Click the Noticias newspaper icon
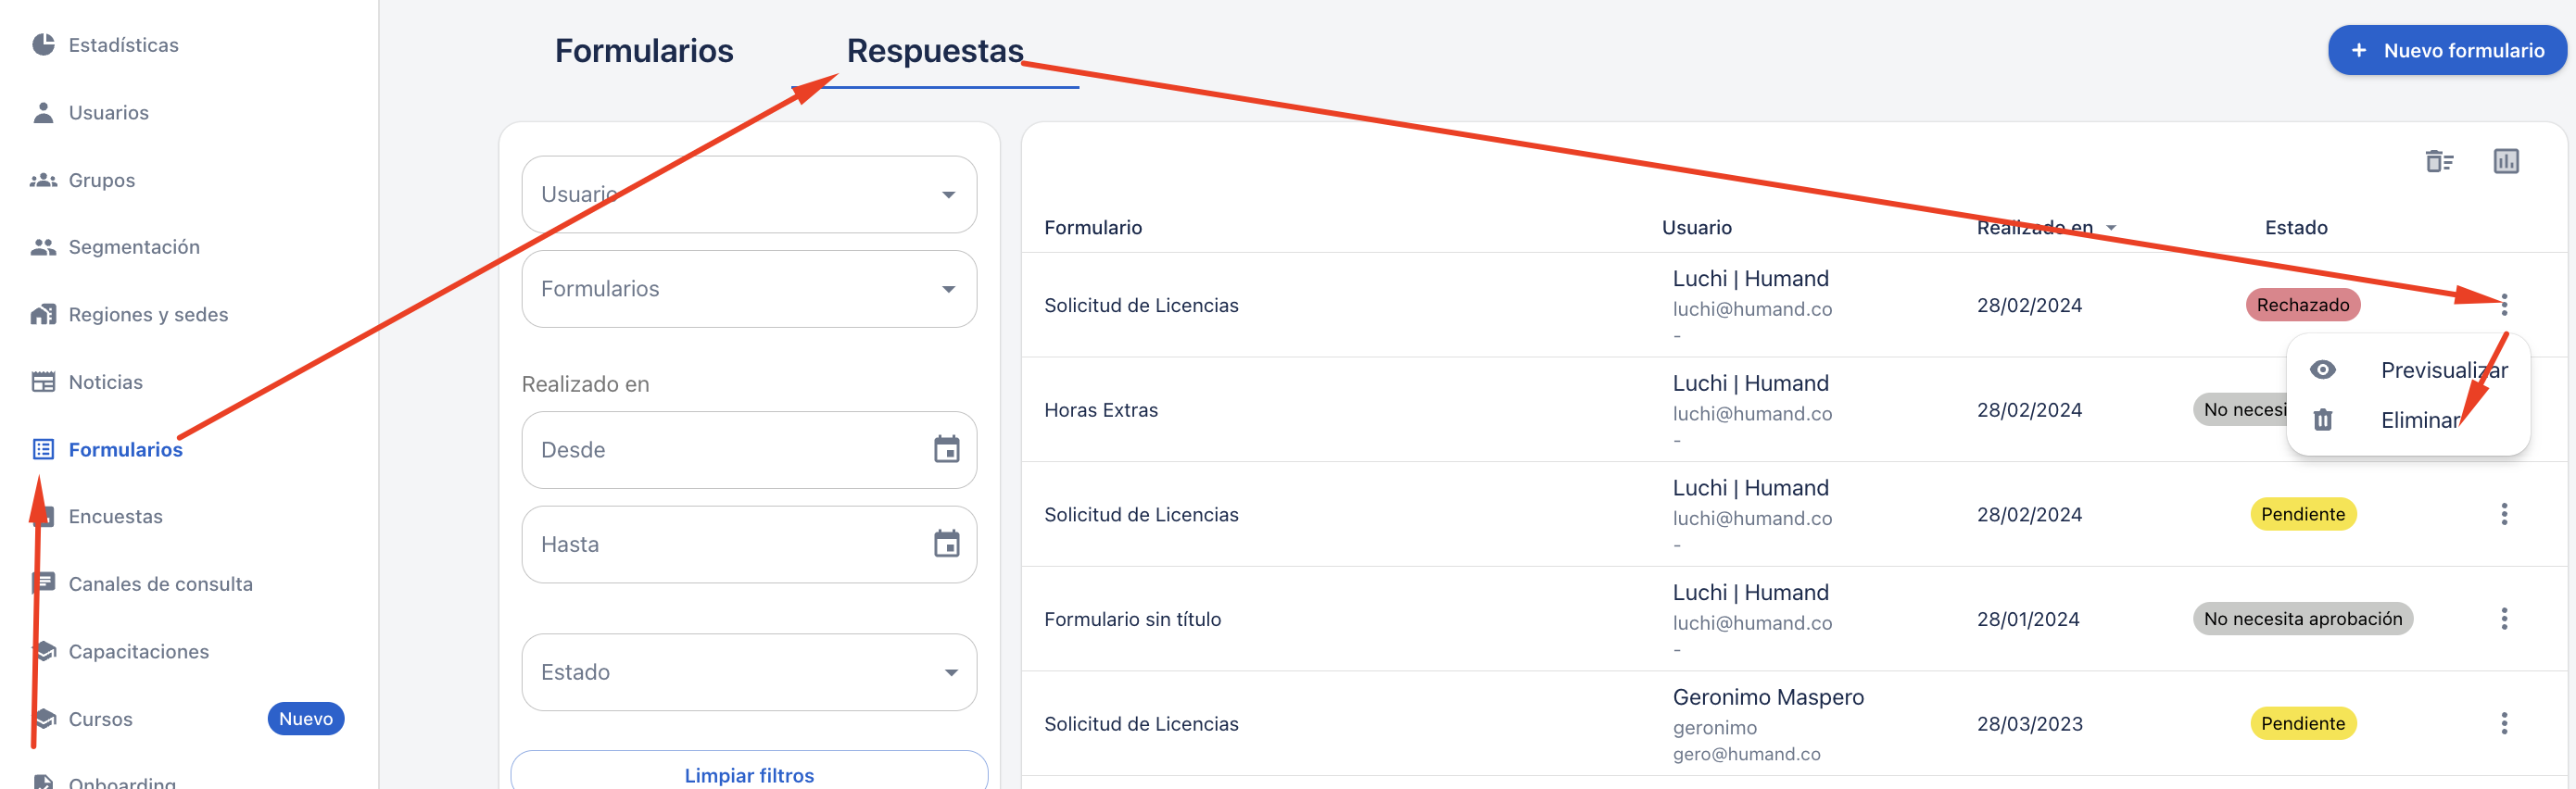The height and width of the screenshot is (789, 2576). click(x=43, y=382)
